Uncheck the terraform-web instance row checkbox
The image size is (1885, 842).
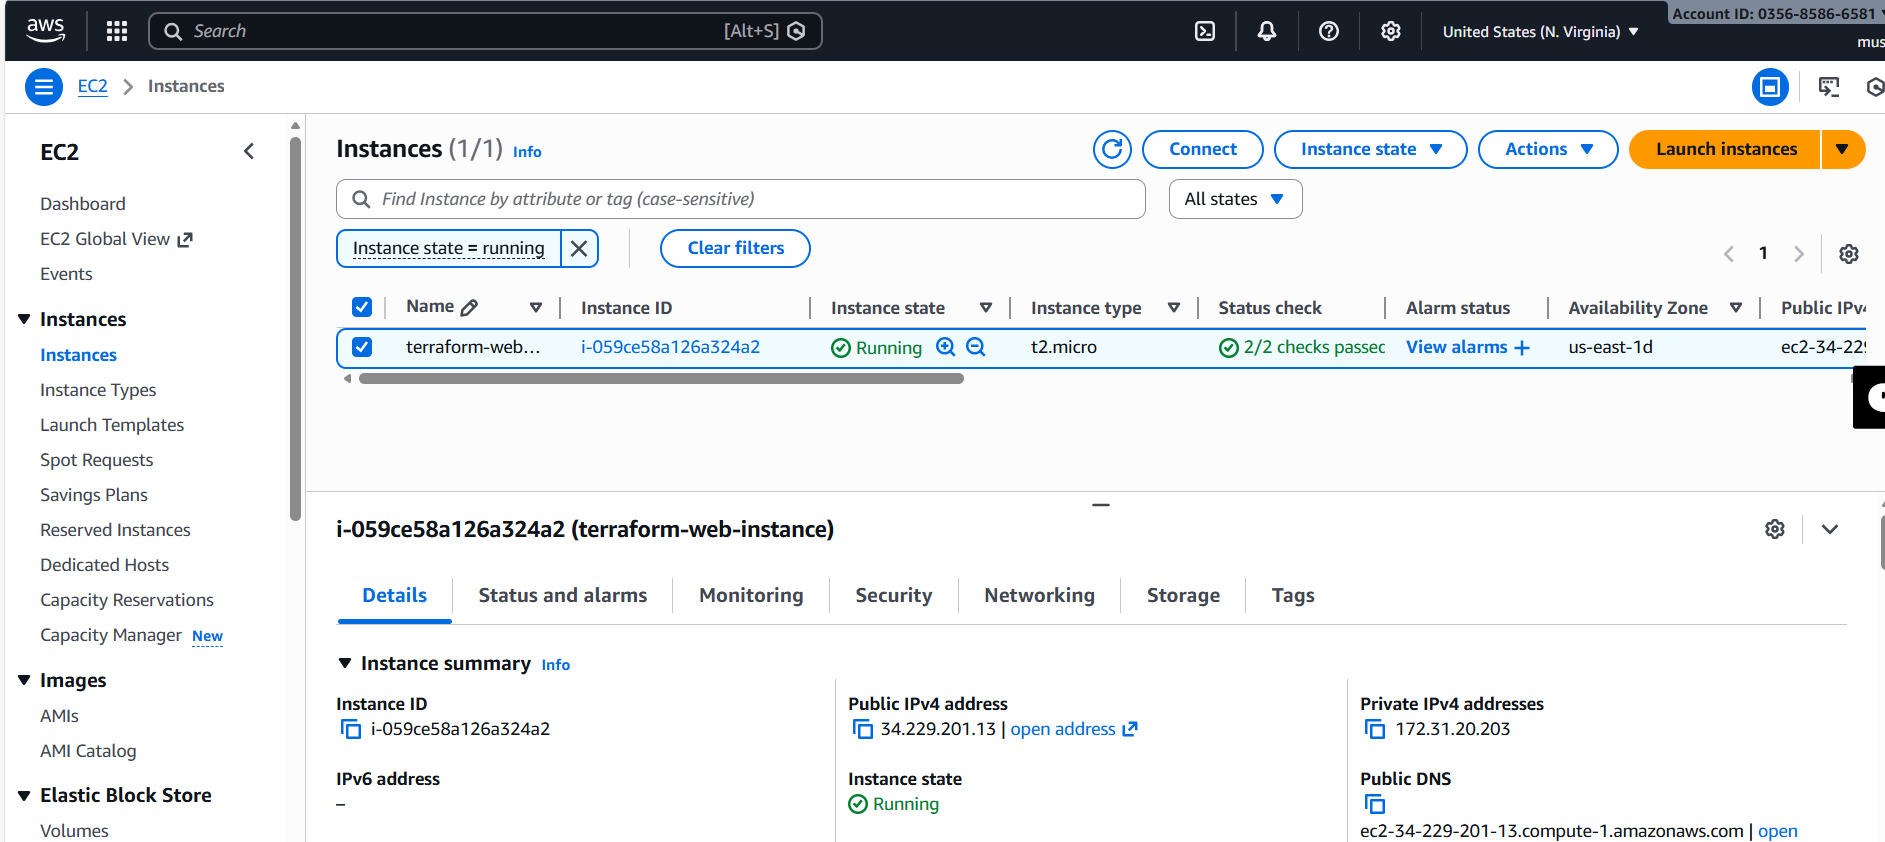362,347
